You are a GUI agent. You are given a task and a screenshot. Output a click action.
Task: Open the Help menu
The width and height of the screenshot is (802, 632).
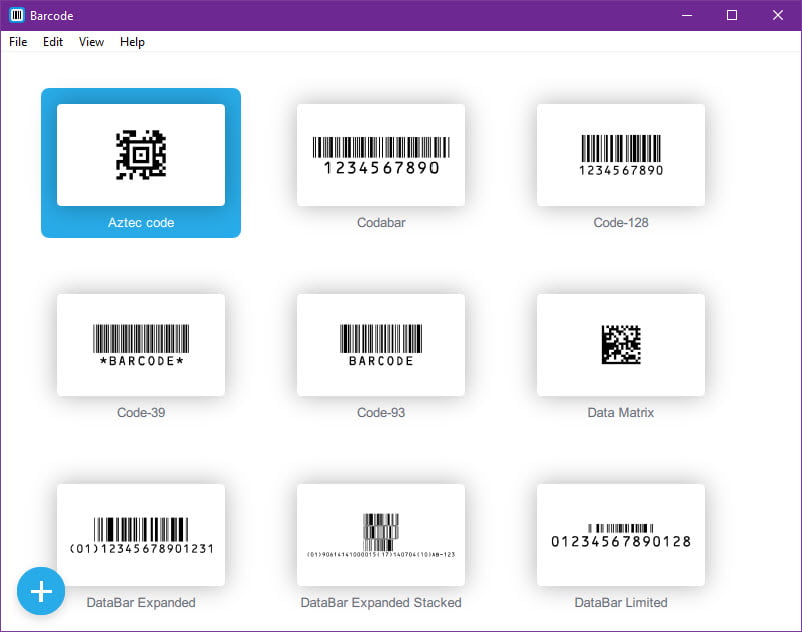tap(132, 42)
